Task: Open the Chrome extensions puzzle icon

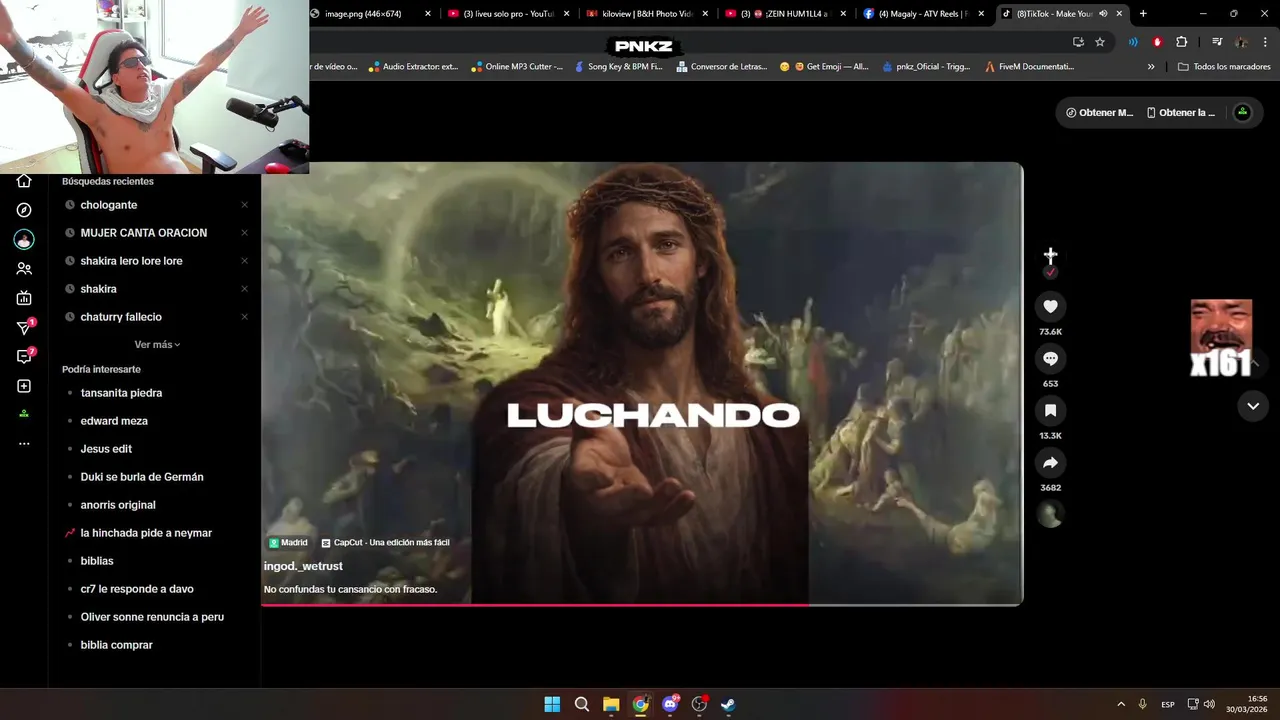Action: pos(1181,42)
